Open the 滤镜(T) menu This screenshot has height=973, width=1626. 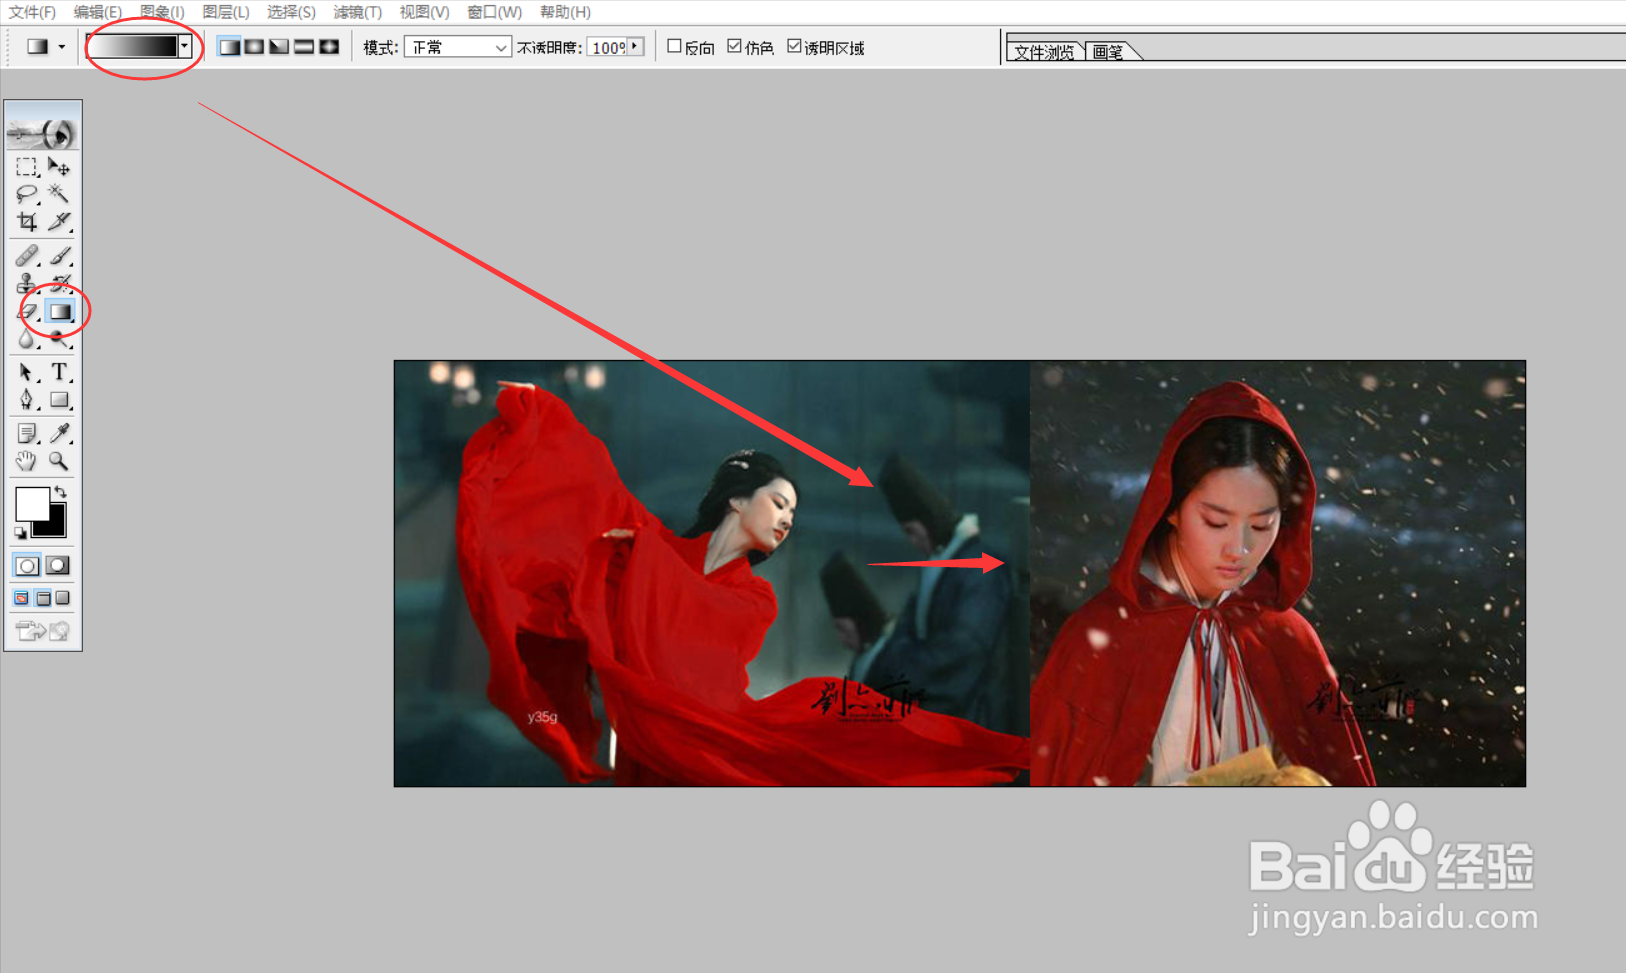(x=358, y=12)
